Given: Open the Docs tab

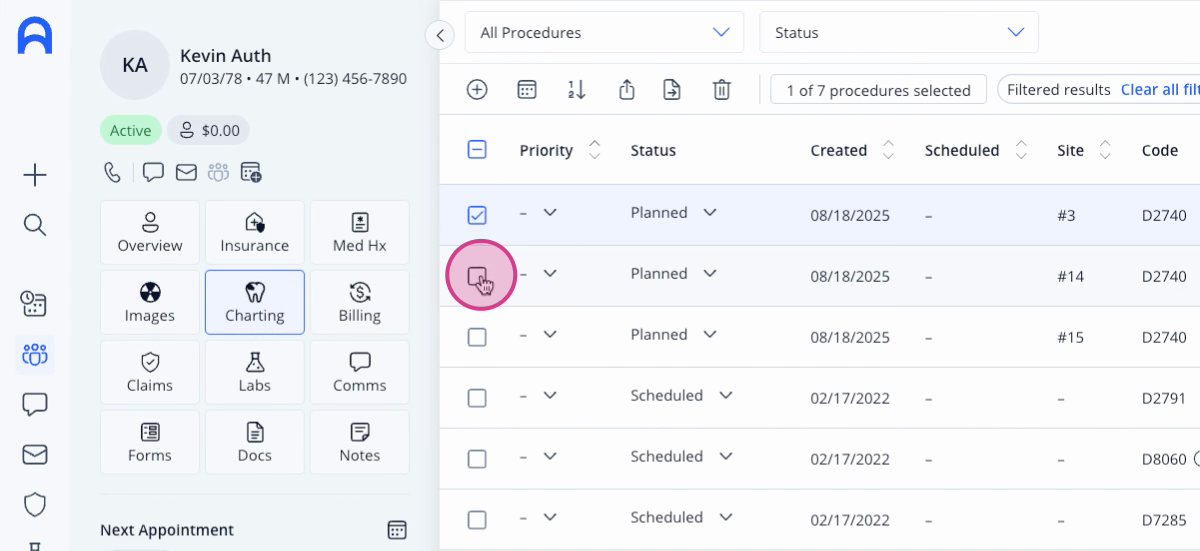Looking at the screenshot, I should coord(255,442).
